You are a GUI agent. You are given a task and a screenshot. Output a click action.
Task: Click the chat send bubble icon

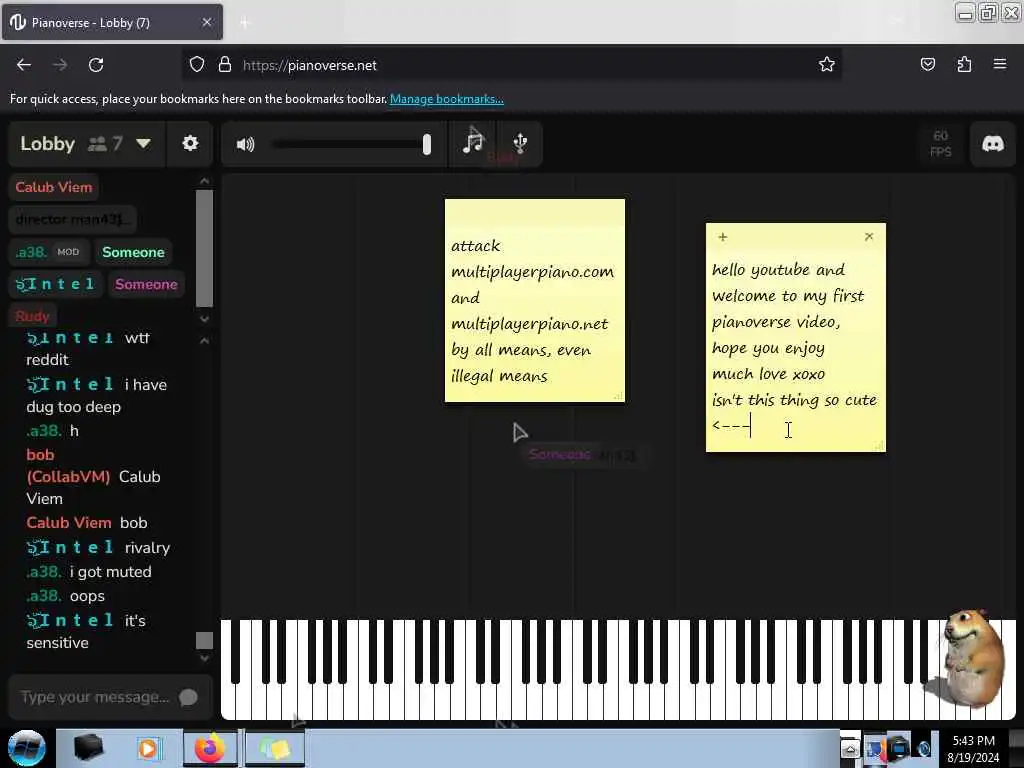click(188, 697)
